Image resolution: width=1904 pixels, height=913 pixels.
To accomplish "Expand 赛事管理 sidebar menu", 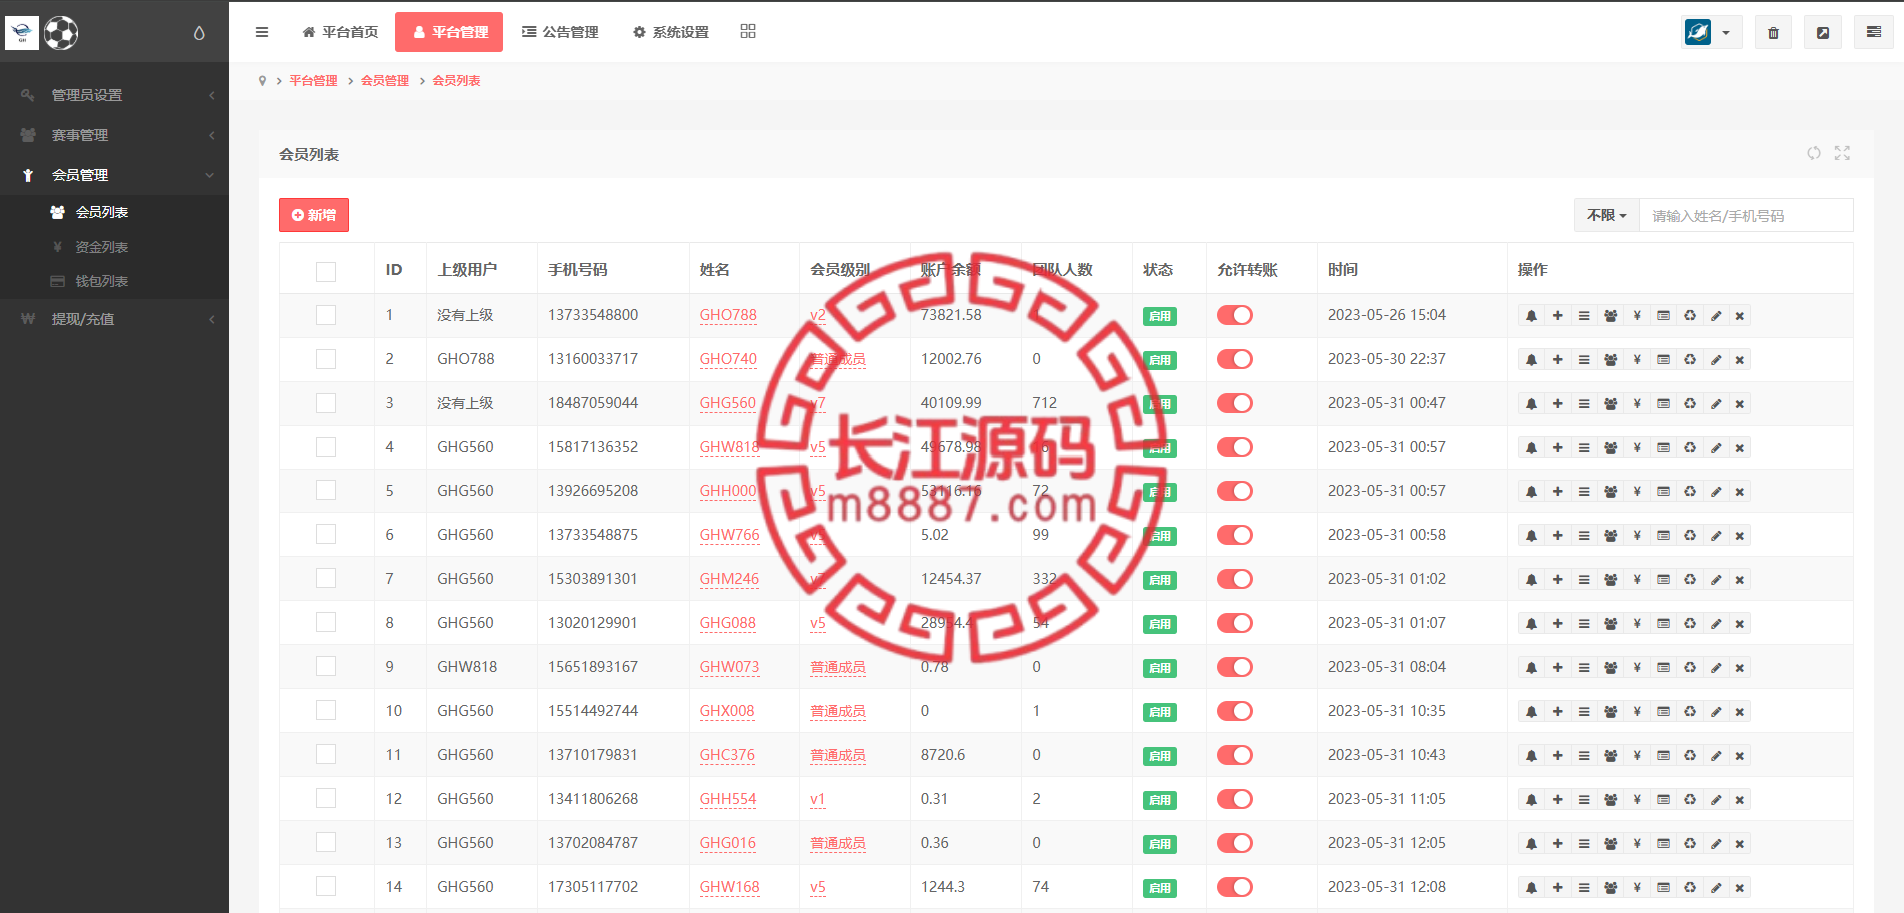I will (115, 135).
